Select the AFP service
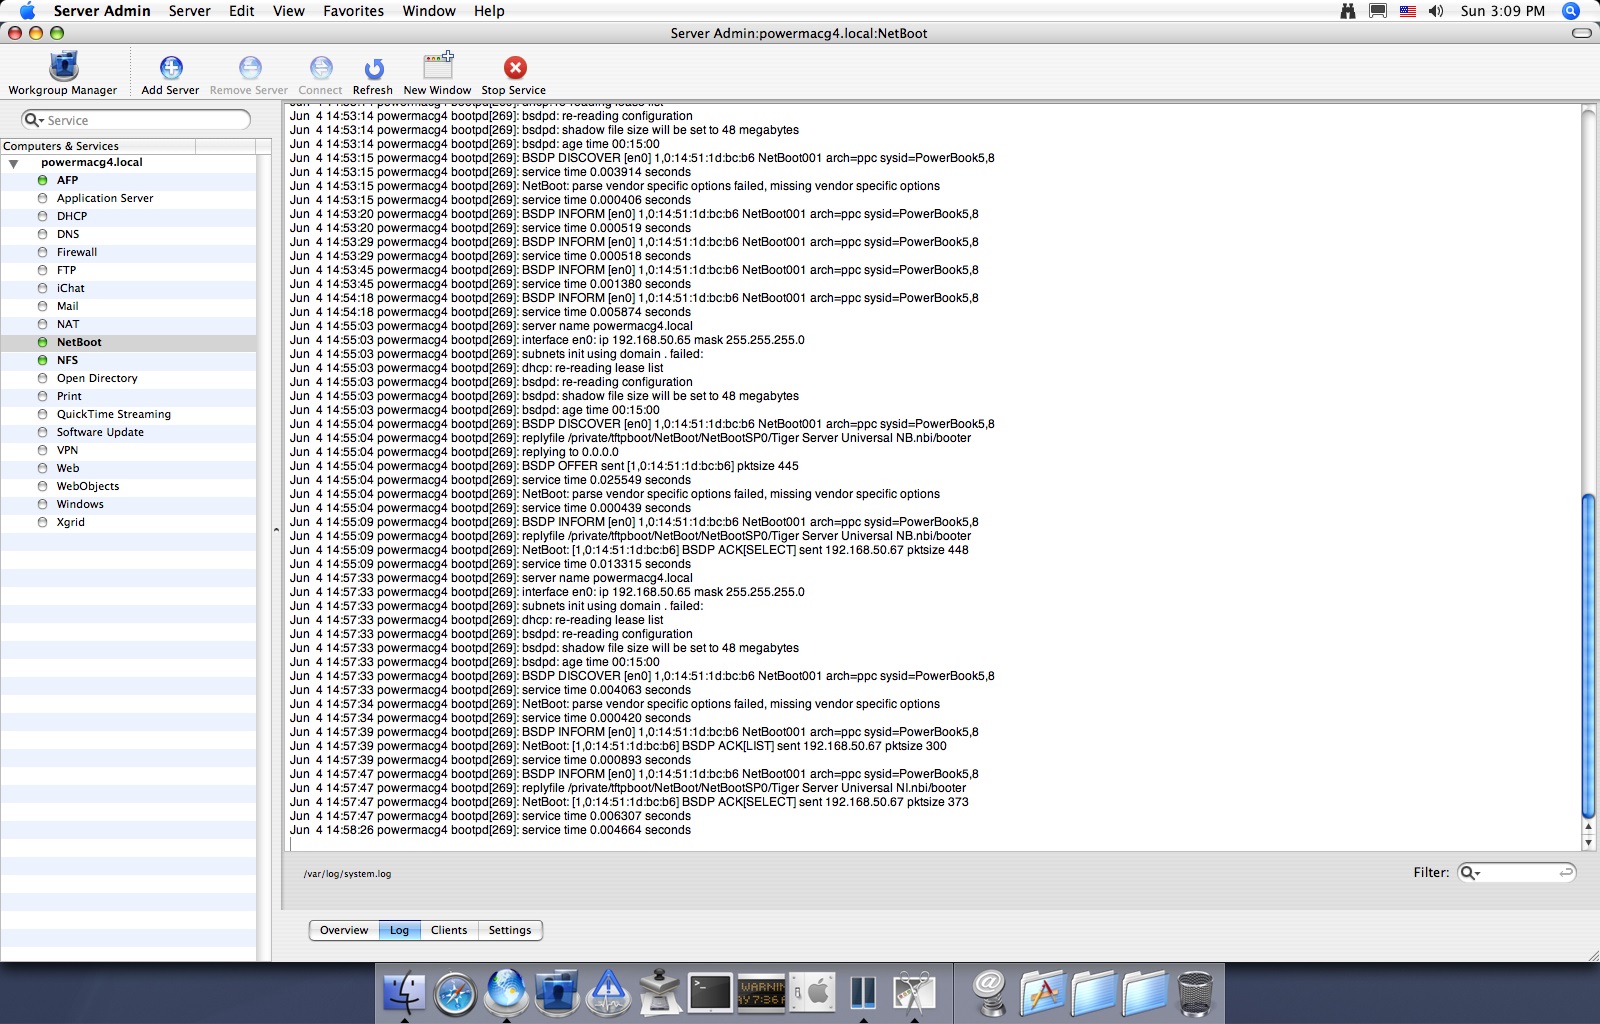The height and width of the screenshot is (1024, 1600). [128, 180]
